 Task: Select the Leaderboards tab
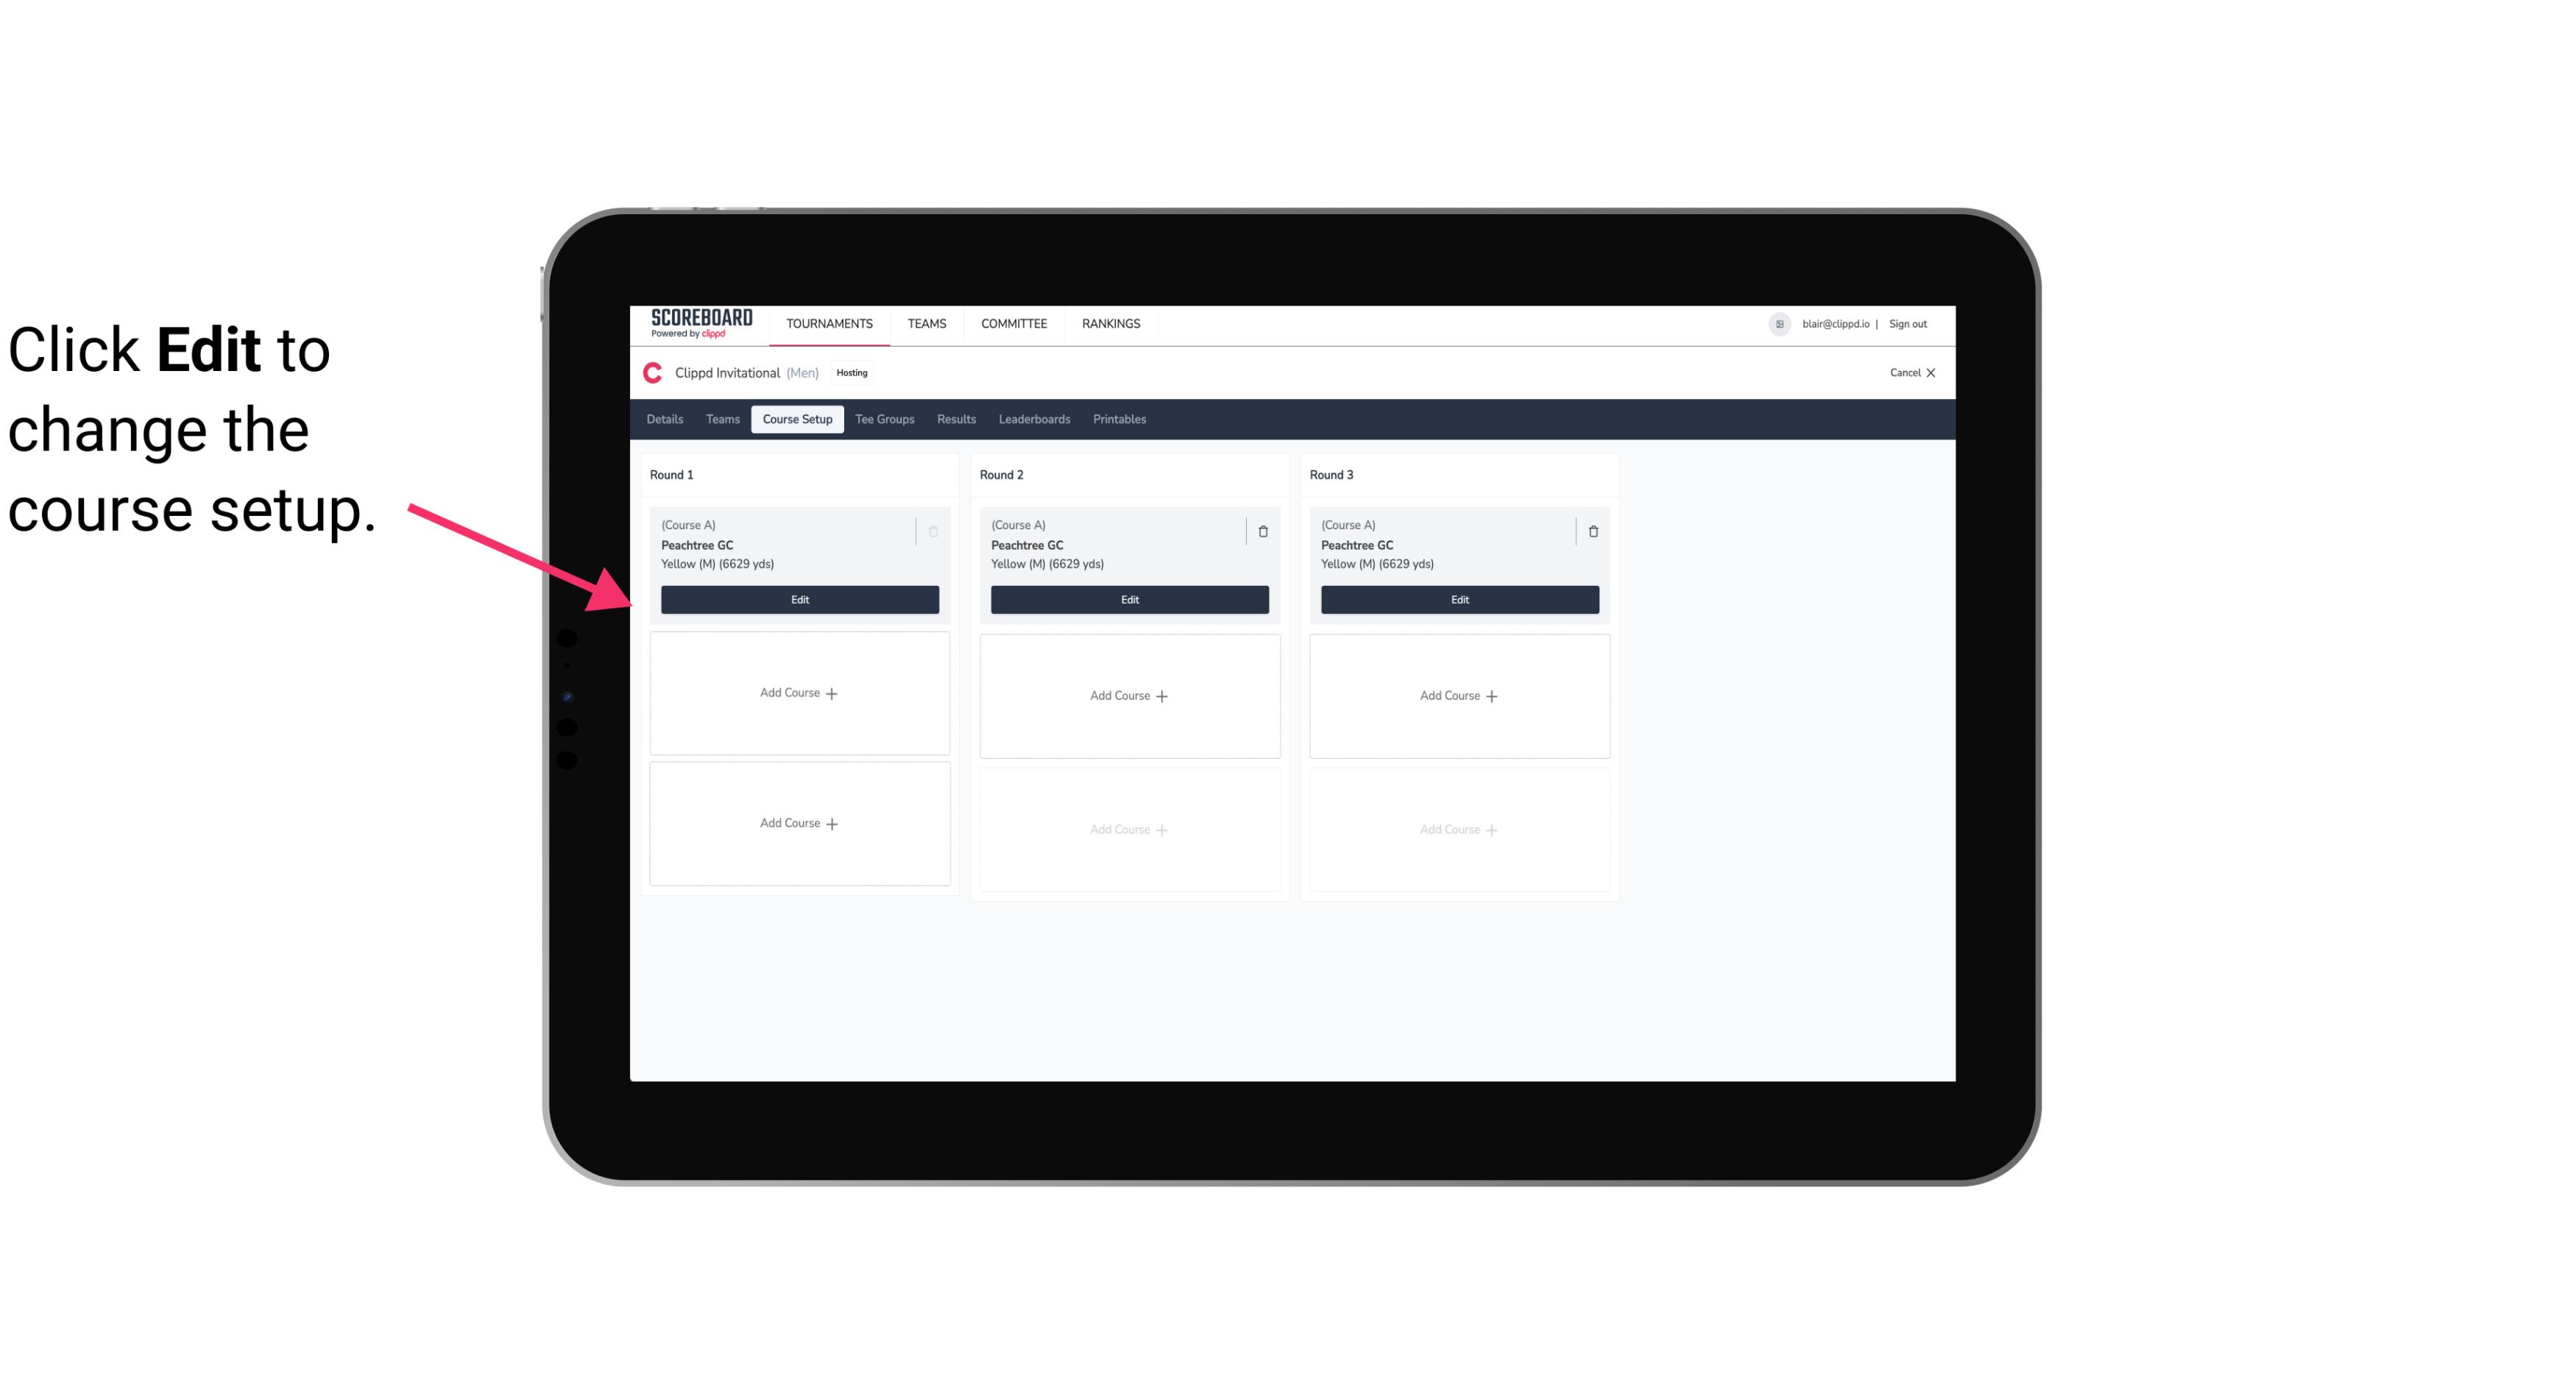1034,420
